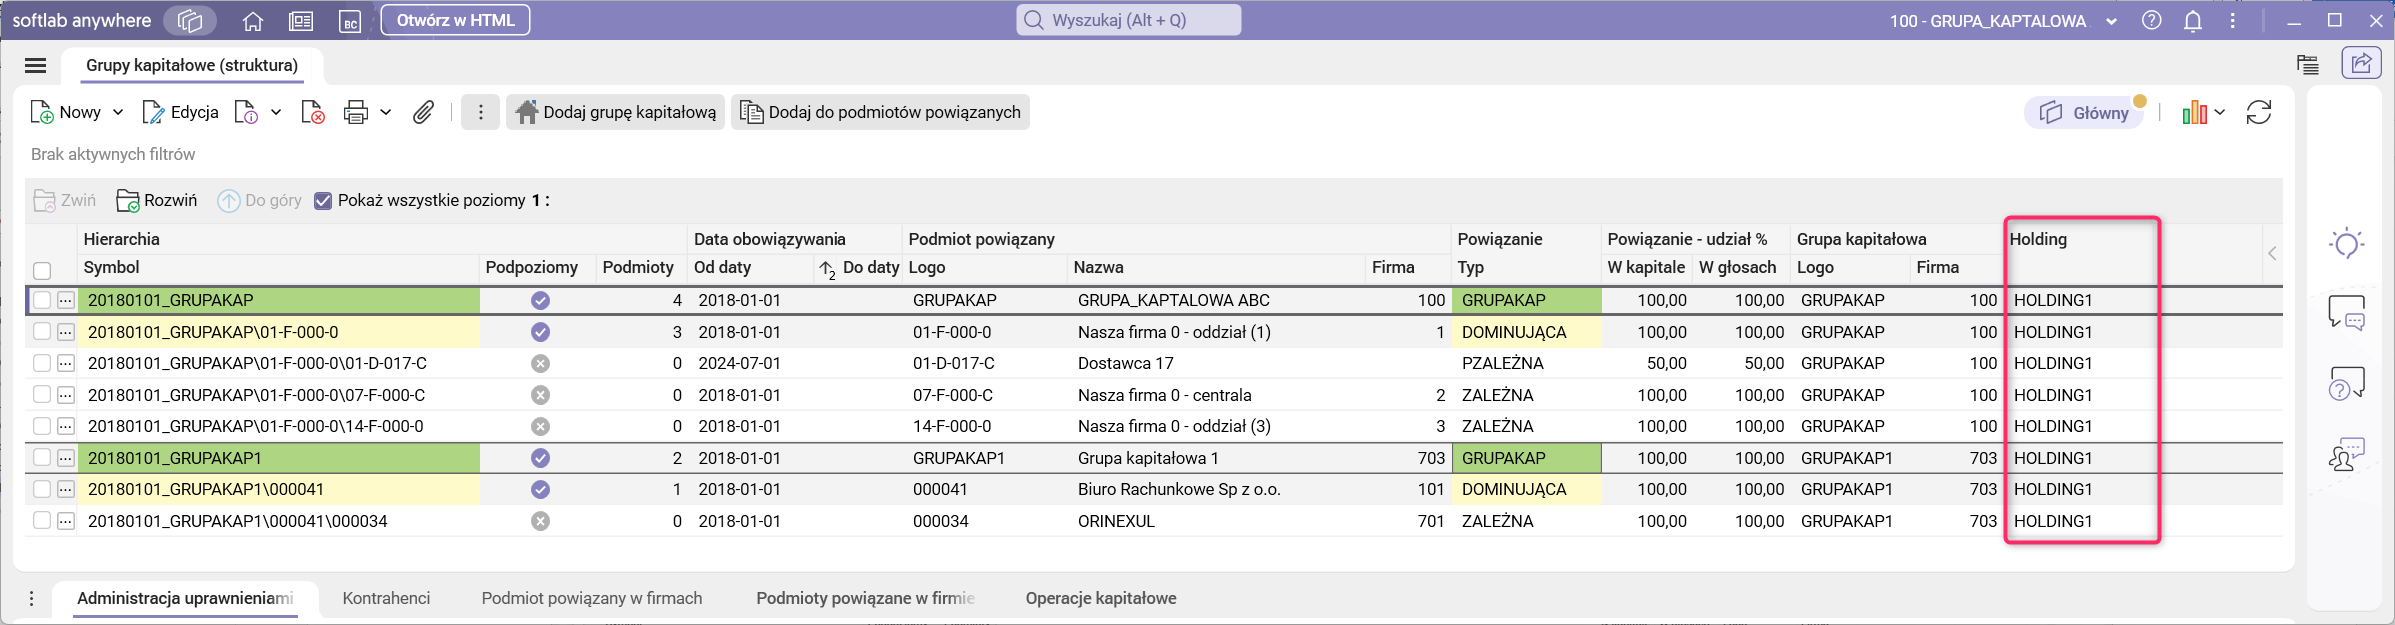Check the 20180101_GRUPAKAP1 row checkbox
This screenshot has width=2395, height=625.
point(42,458)
